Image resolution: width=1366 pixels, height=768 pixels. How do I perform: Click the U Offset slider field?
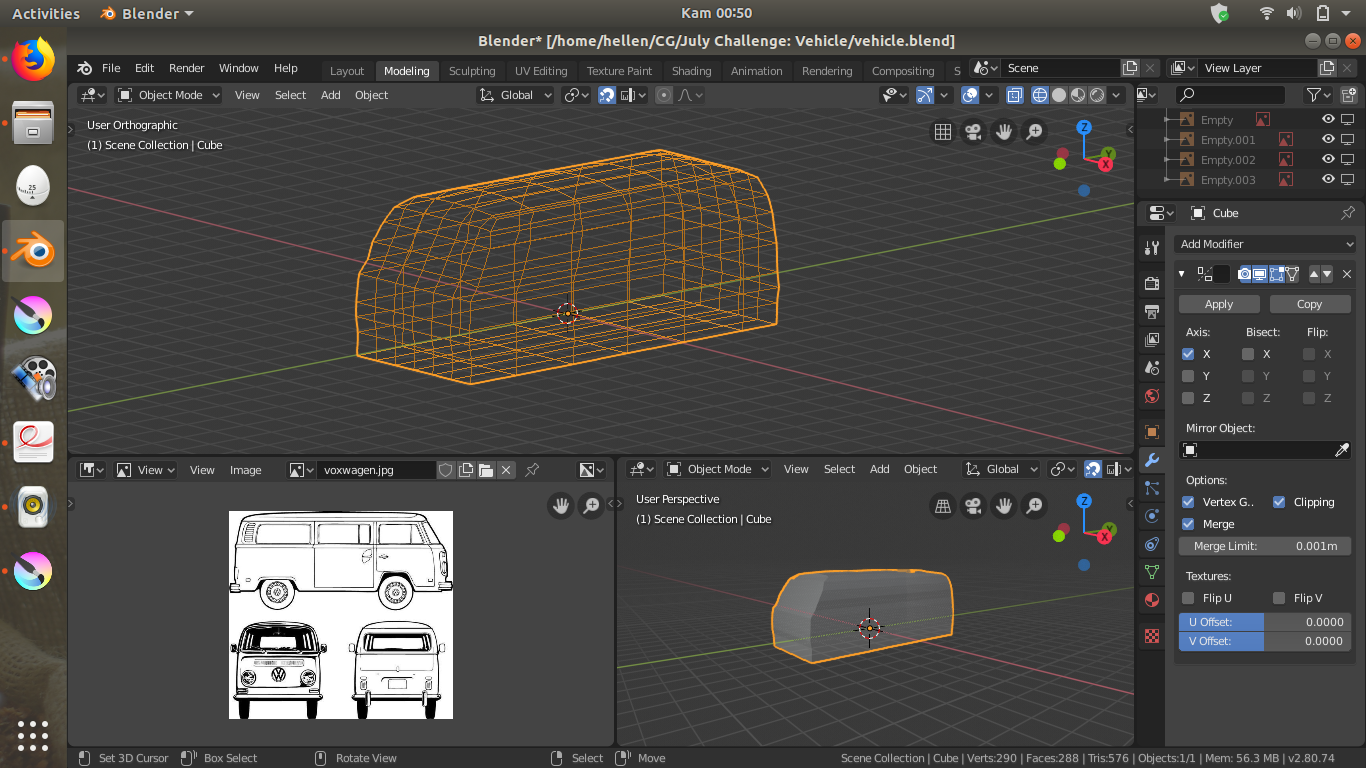(x=1265, y=622)
